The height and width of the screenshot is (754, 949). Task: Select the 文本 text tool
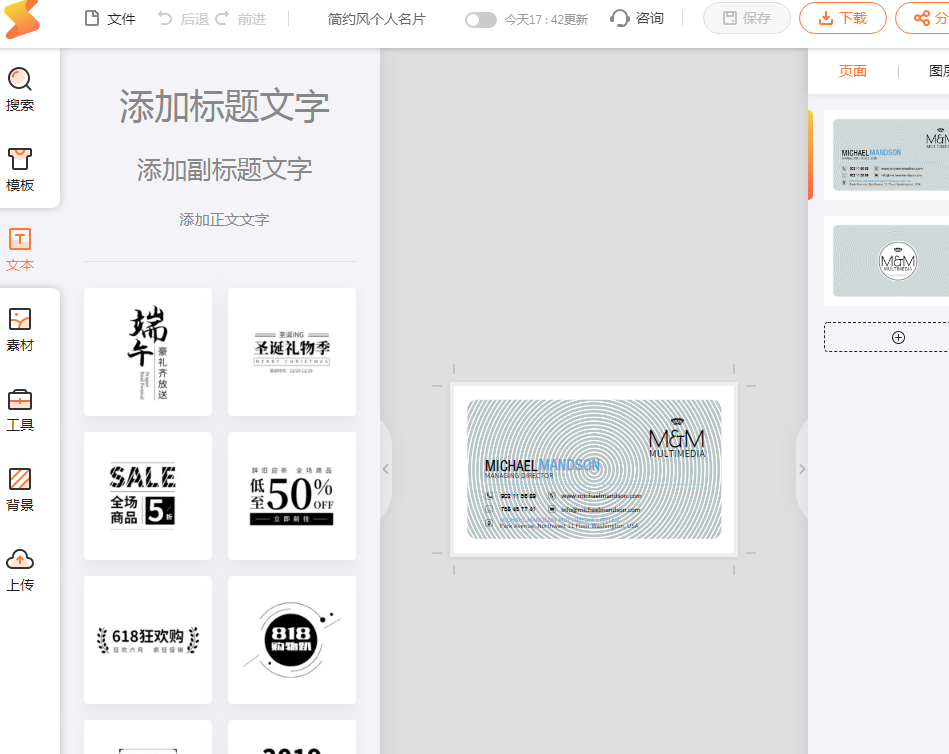(x=20, y=249)
